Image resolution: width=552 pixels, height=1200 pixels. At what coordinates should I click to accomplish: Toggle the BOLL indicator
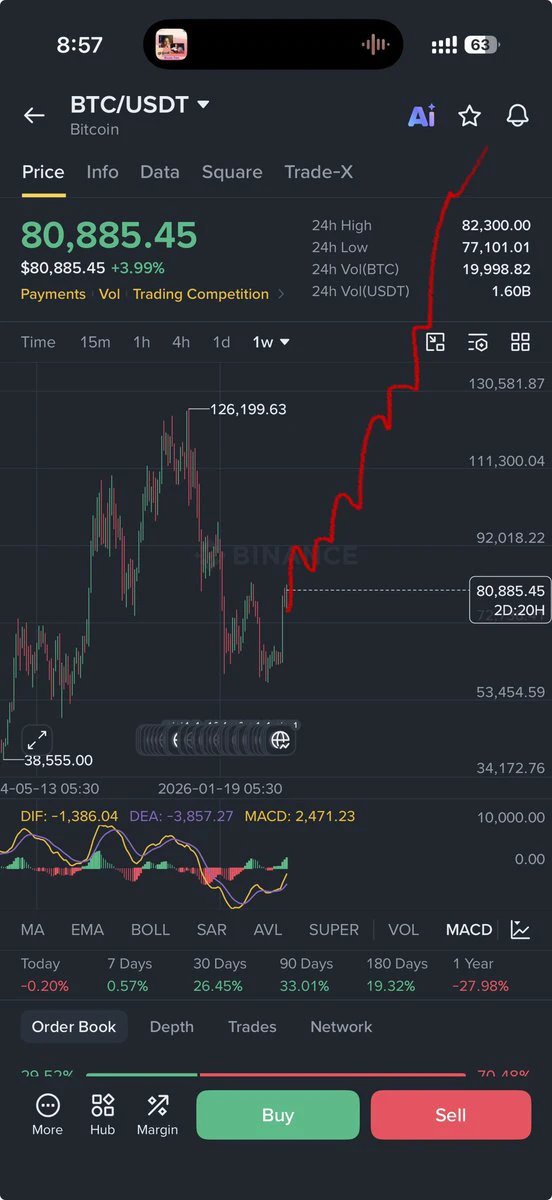pos(150,929)
